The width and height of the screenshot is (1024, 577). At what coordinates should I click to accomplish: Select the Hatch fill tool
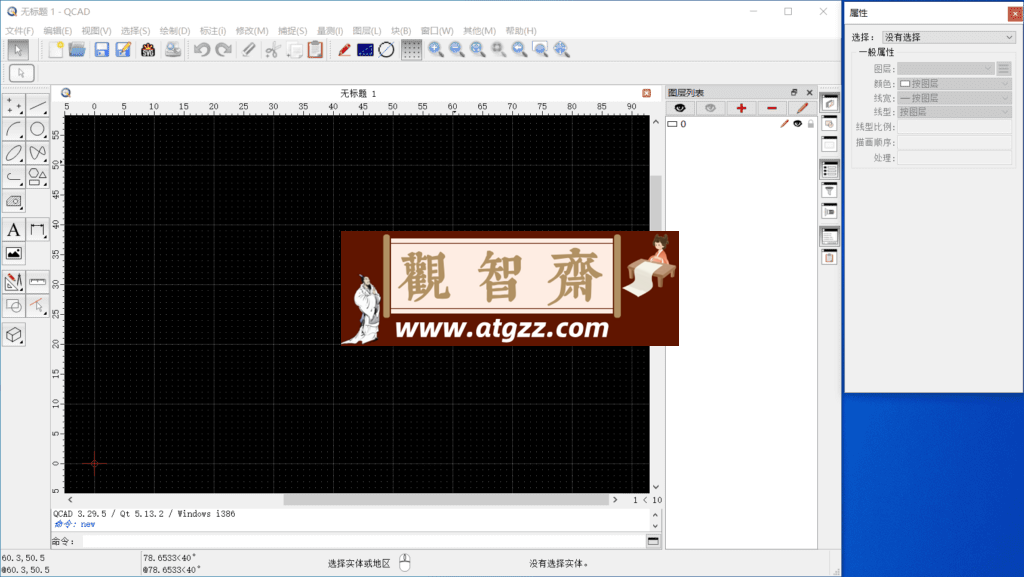click(x=14, y=202)
